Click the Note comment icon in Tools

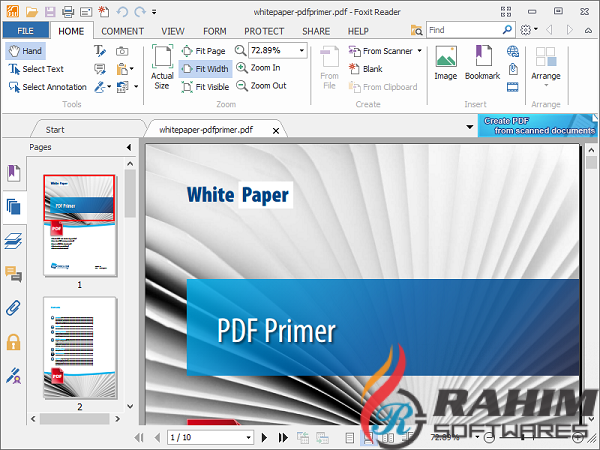pyautogui.click(x=100, y=69)
